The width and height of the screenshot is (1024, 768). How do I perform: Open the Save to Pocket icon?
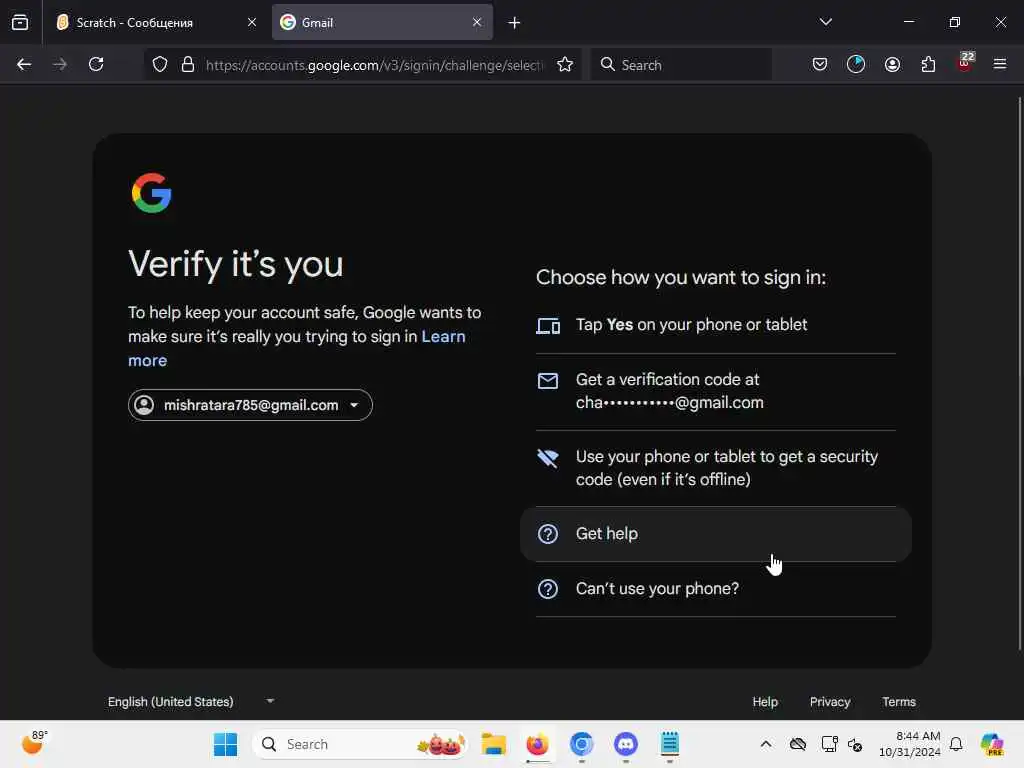(x=820, y=64)
